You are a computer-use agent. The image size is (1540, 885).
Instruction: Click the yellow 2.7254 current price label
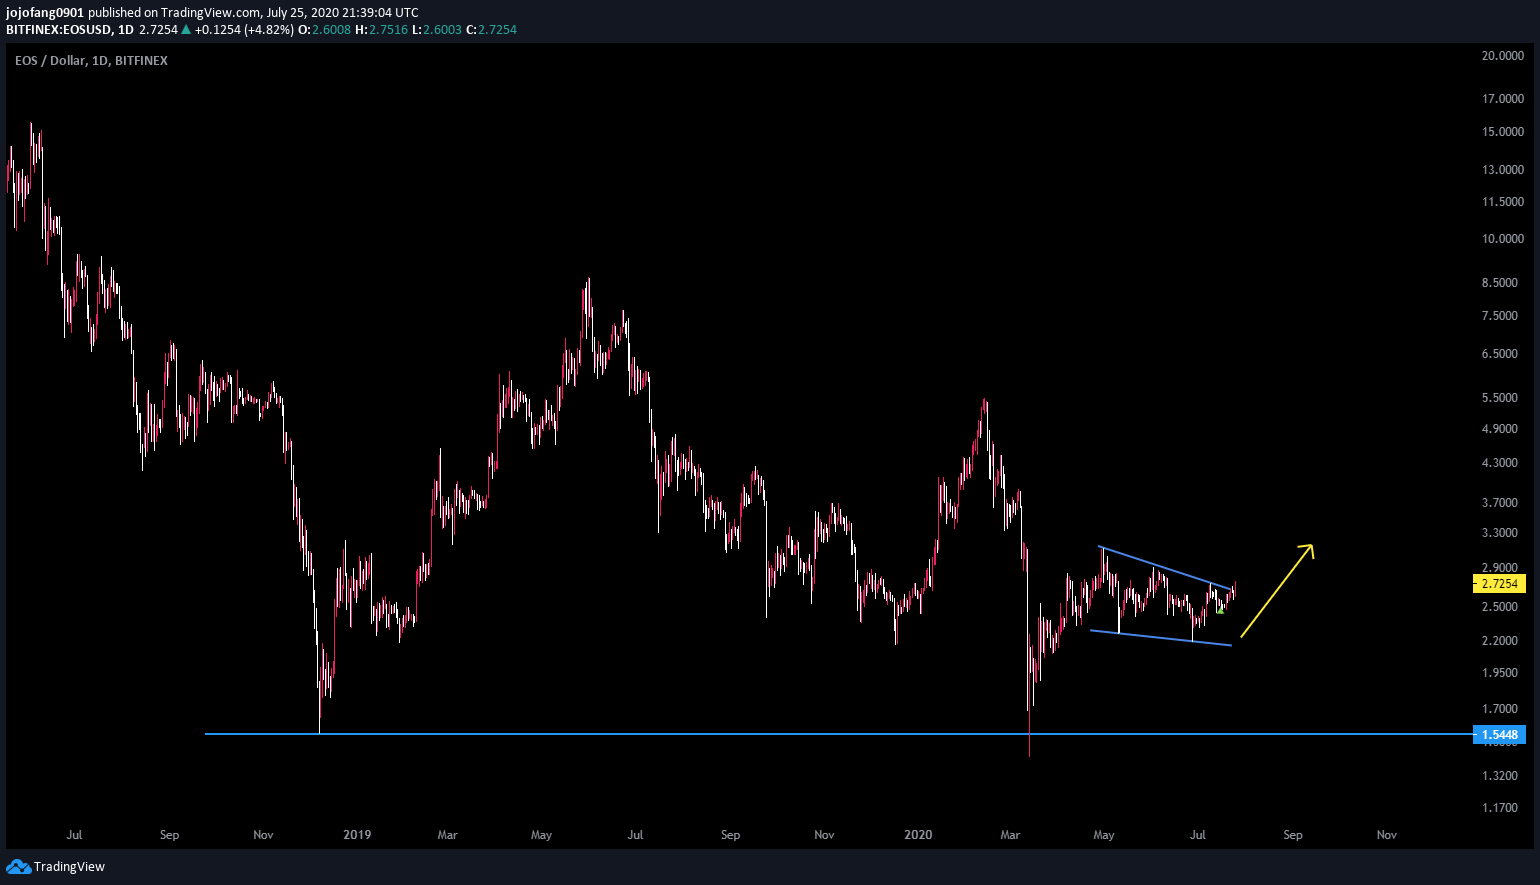click(x=1499, y=583)
